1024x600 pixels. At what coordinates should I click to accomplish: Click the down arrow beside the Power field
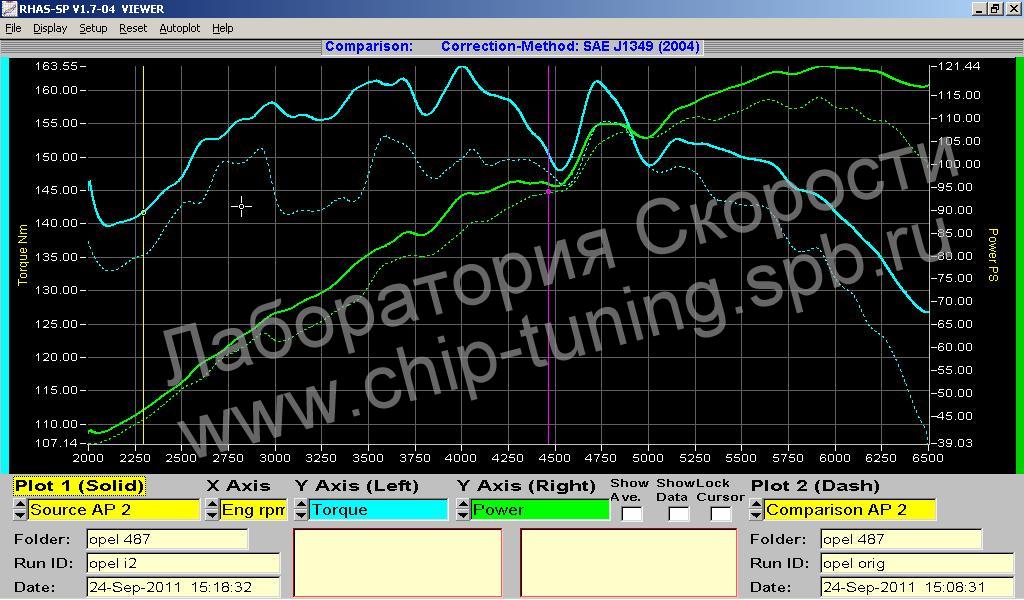coord(463,514)
